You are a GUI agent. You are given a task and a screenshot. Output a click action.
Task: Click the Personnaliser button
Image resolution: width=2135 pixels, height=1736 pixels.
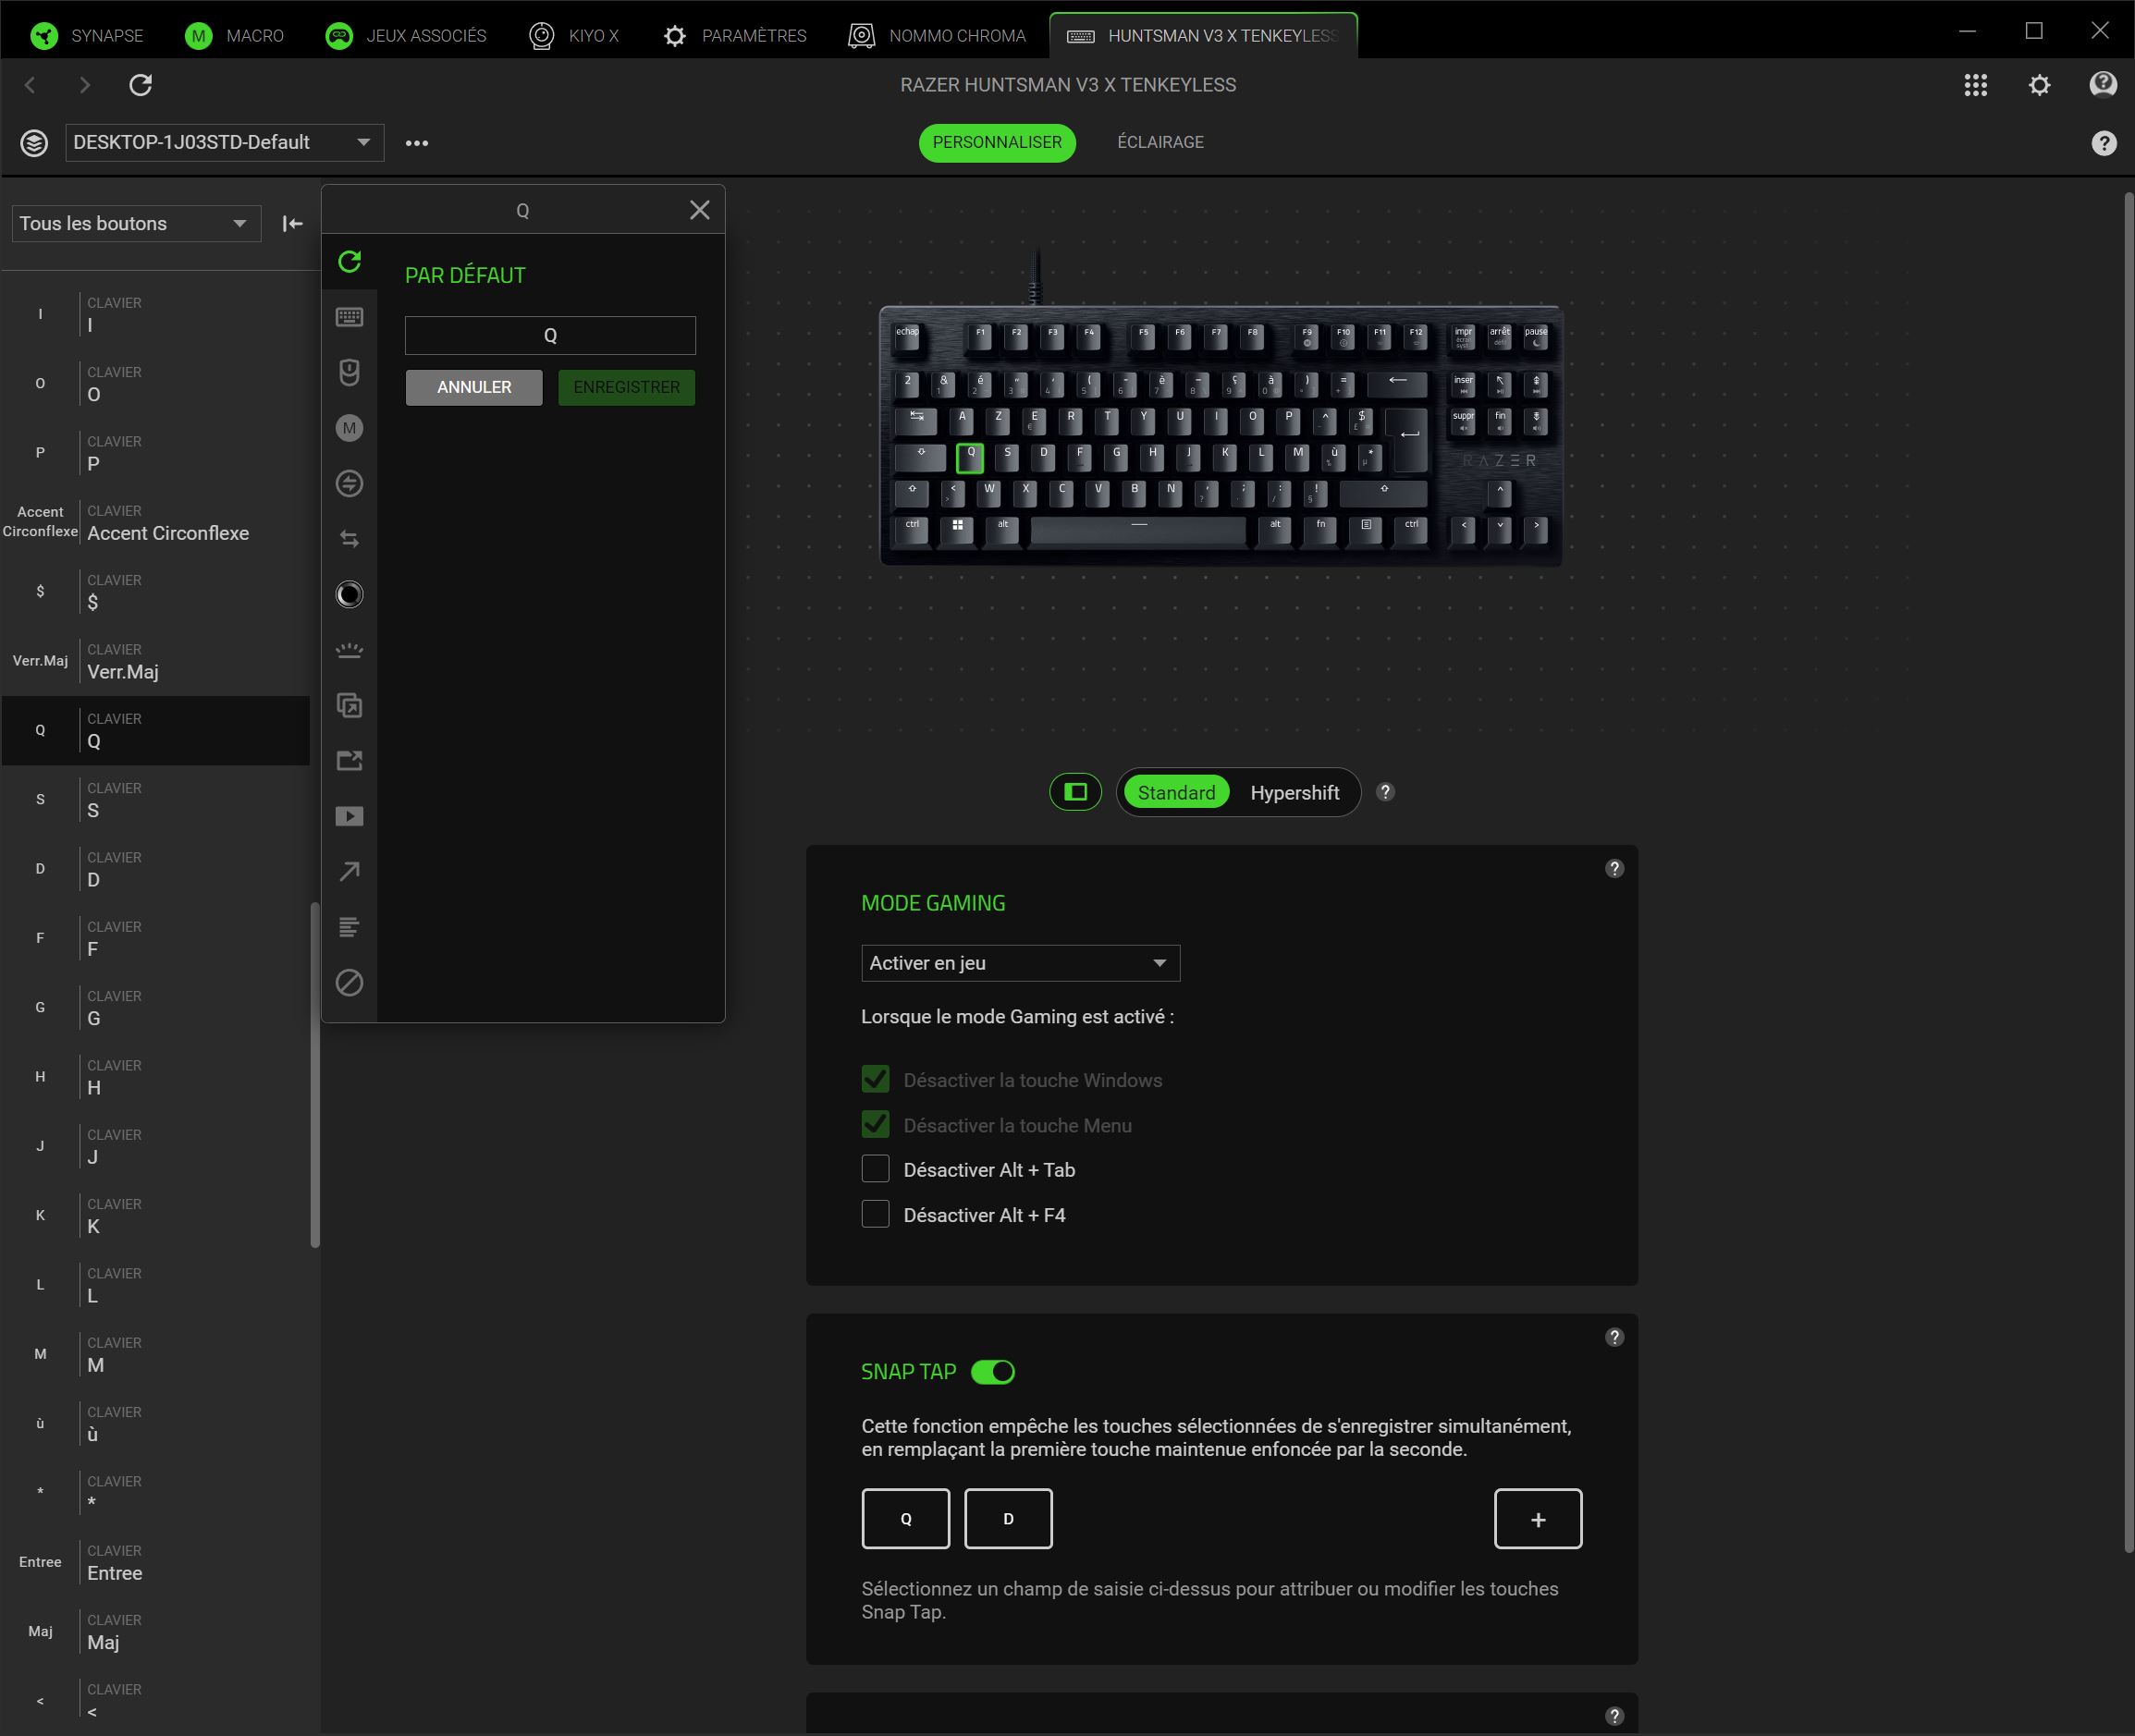coord(997,142)
